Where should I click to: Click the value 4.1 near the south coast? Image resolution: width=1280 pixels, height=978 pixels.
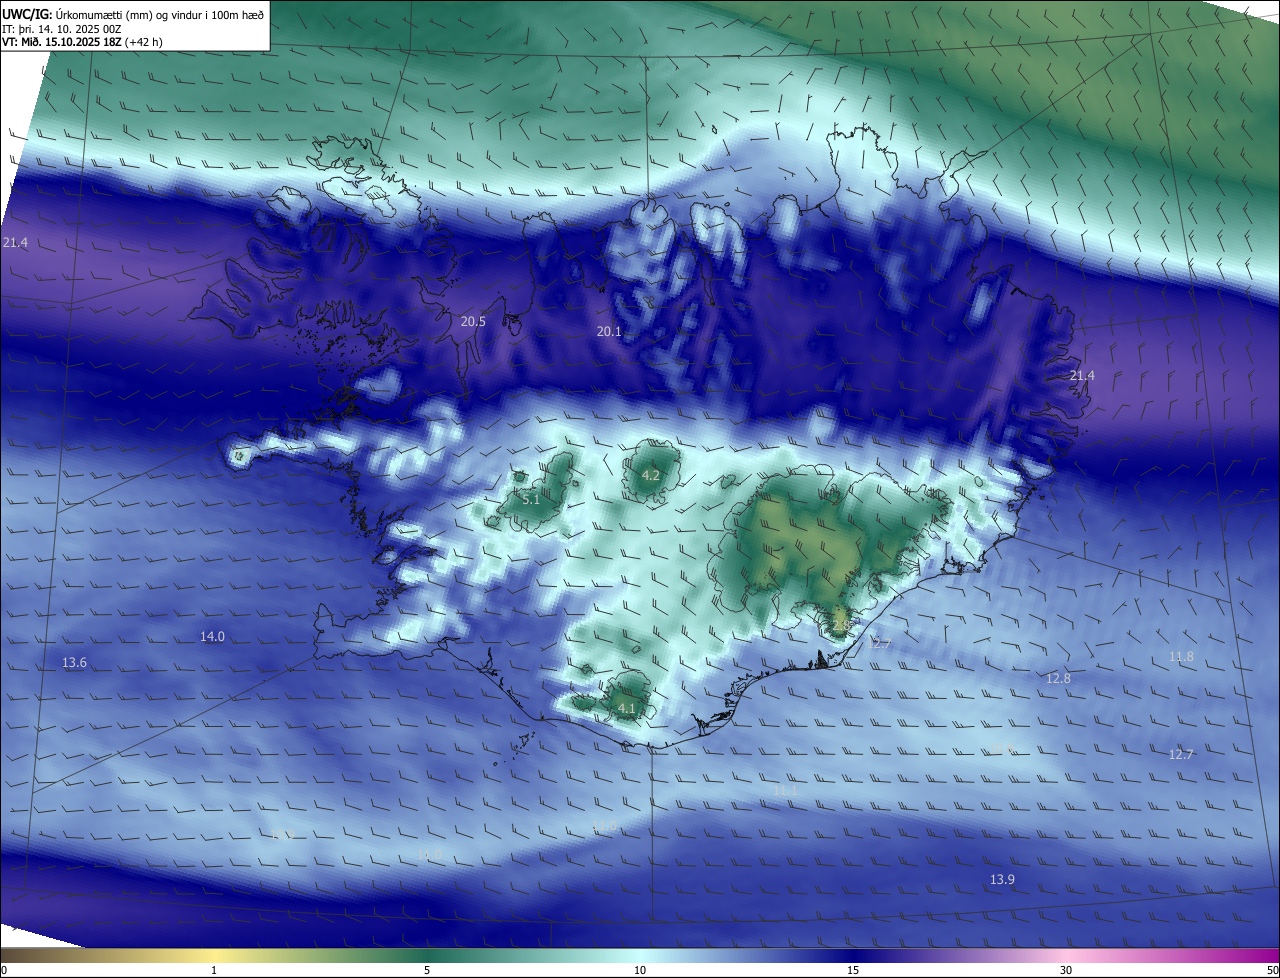pyautogui.click(x=627, y=708)
